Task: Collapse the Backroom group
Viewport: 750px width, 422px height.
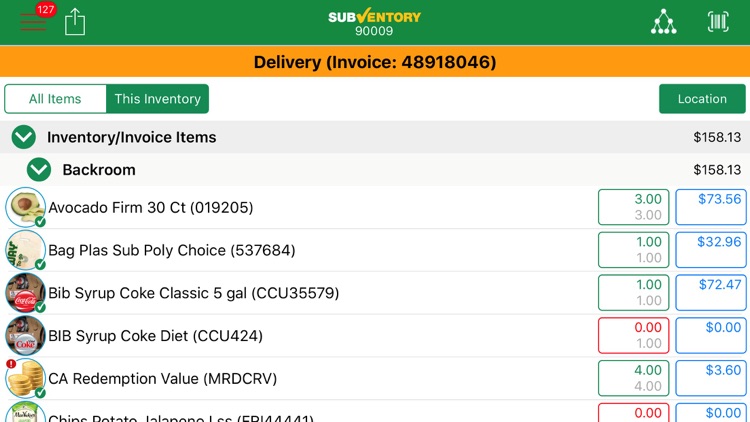Action: (39, 170)
